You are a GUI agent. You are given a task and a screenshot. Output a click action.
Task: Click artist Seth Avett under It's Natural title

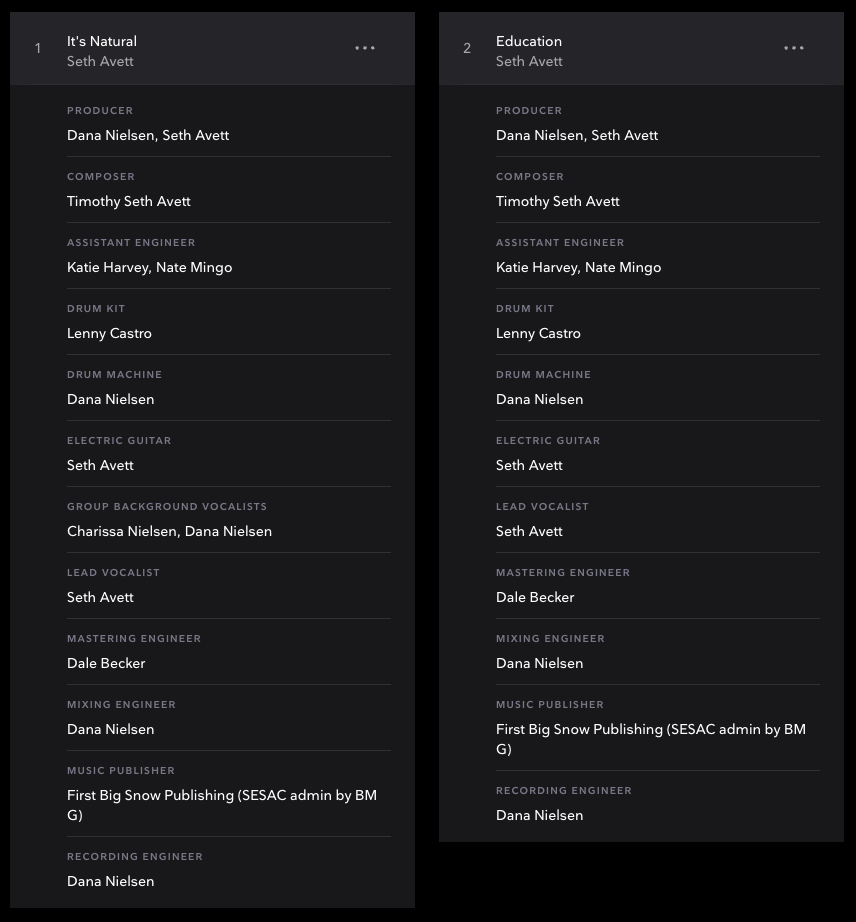(x=100, y=61)
